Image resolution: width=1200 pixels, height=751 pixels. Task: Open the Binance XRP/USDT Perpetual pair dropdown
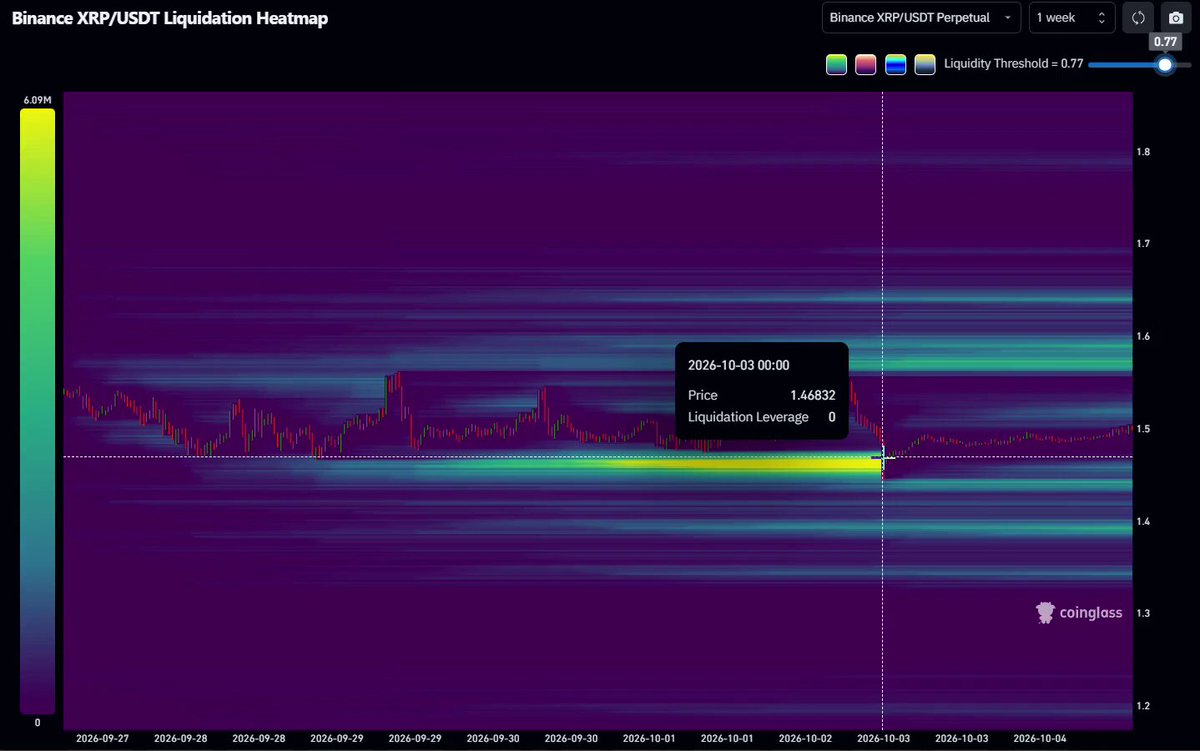(x=921, y=17)
